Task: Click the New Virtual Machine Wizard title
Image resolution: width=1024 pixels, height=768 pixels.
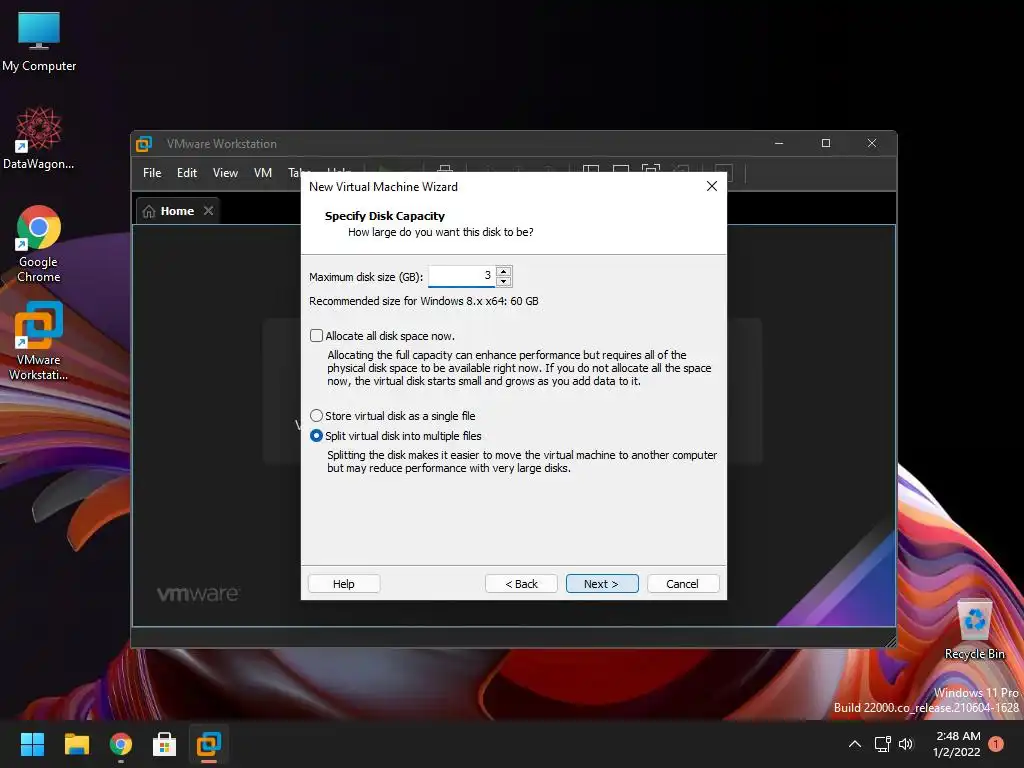Action: pyautogui.click(x=383, y=187)
